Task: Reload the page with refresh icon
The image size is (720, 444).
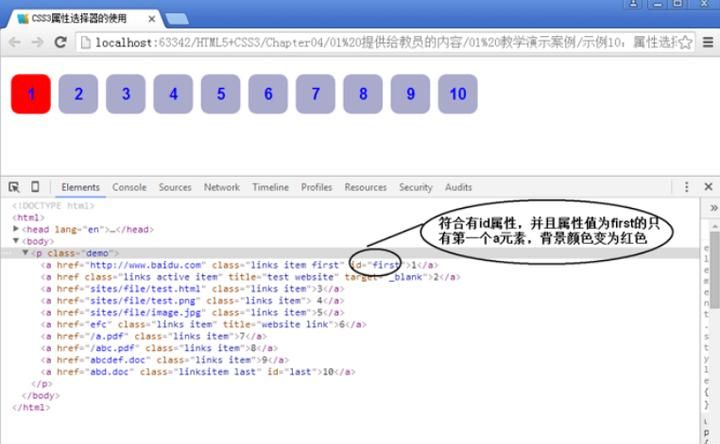Action: tap(61, 42)
